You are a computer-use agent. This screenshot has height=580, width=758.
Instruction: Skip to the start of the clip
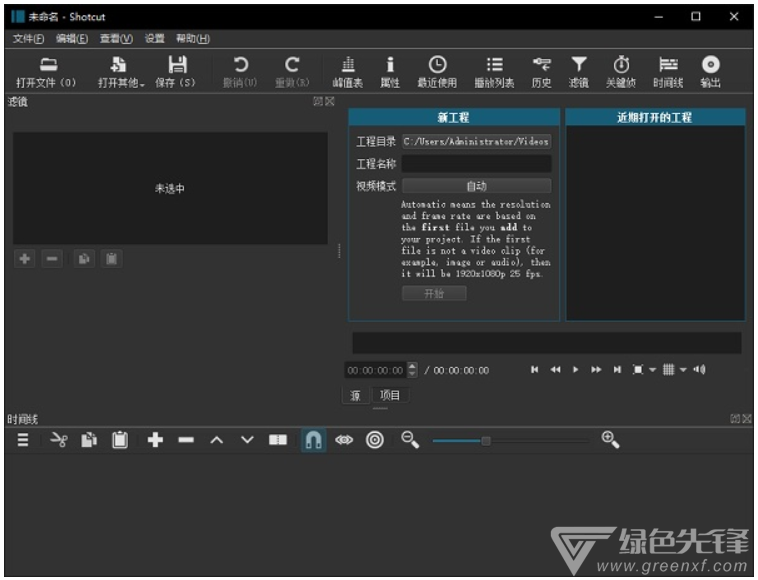click(535, 370)
